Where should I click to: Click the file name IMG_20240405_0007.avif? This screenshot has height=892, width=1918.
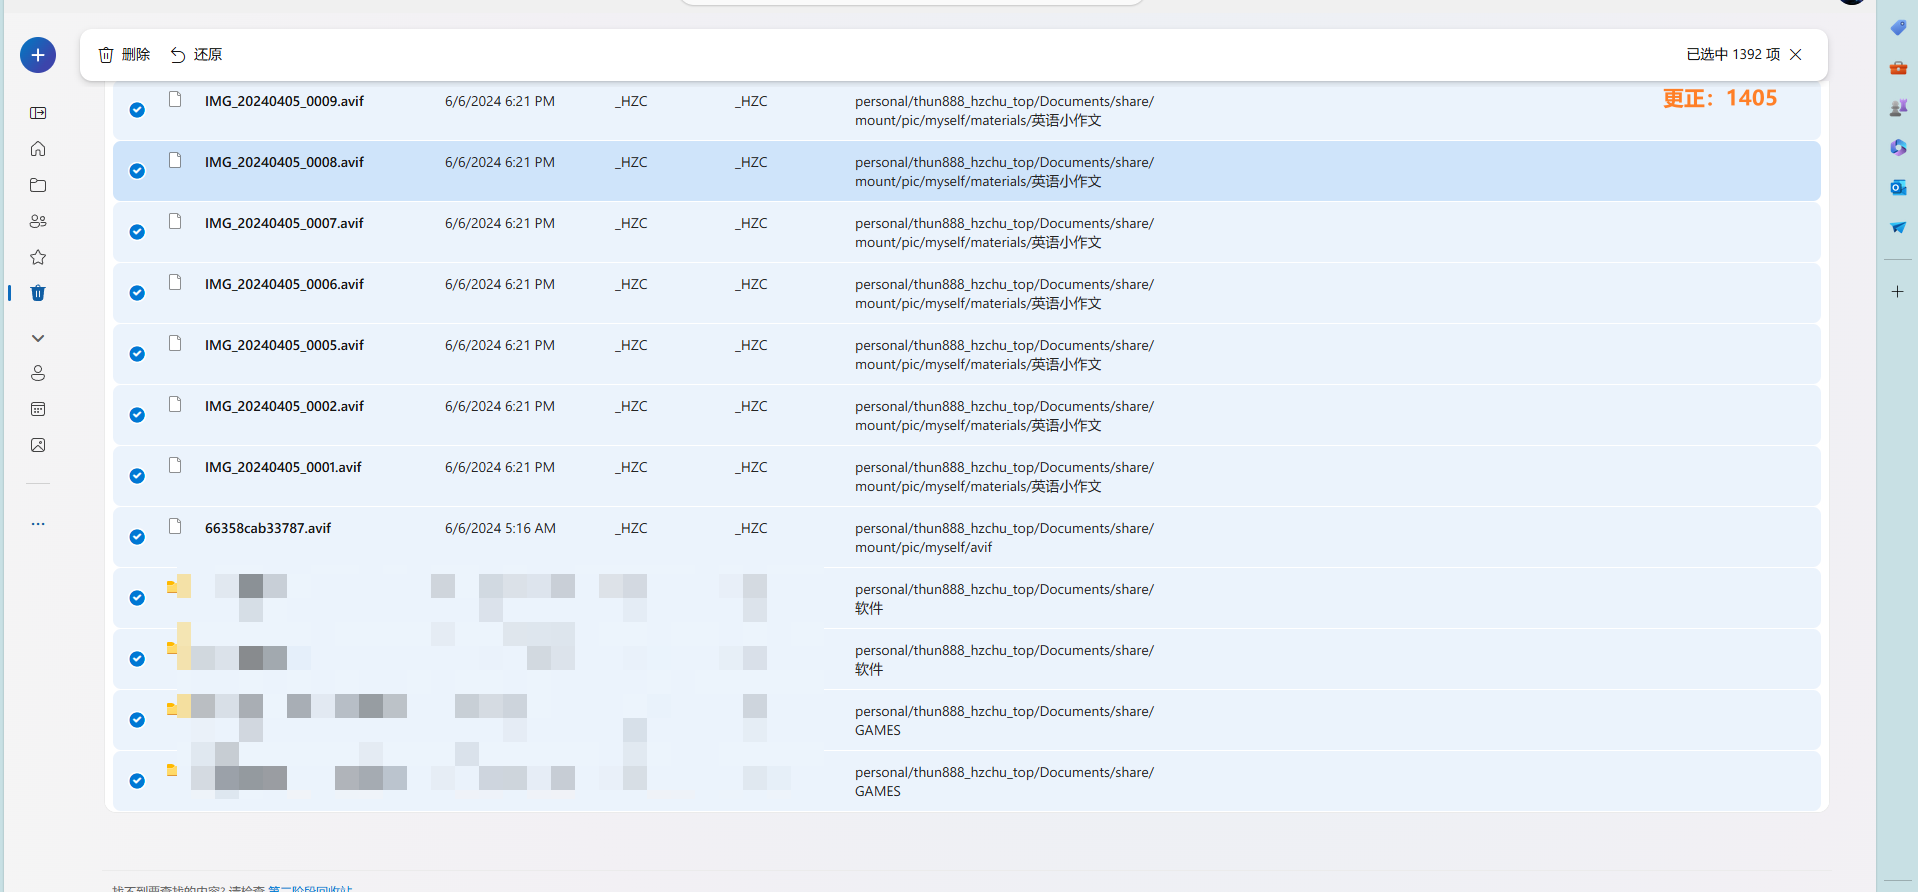click(284, 223)
